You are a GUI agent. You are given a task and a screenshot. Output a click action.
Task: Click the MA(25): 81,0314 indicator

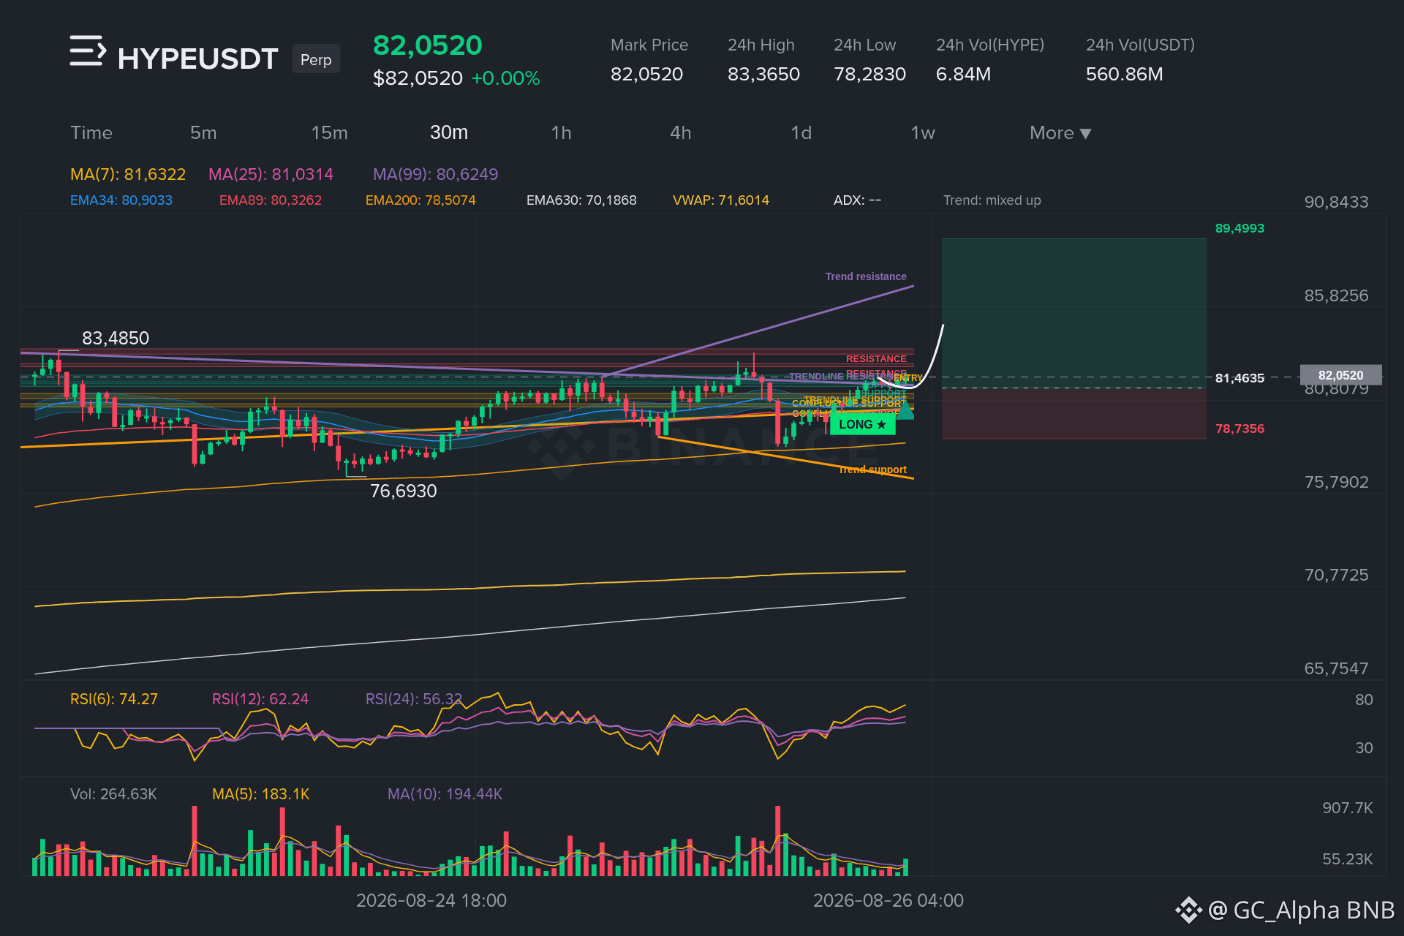click(x=271, y=174)
